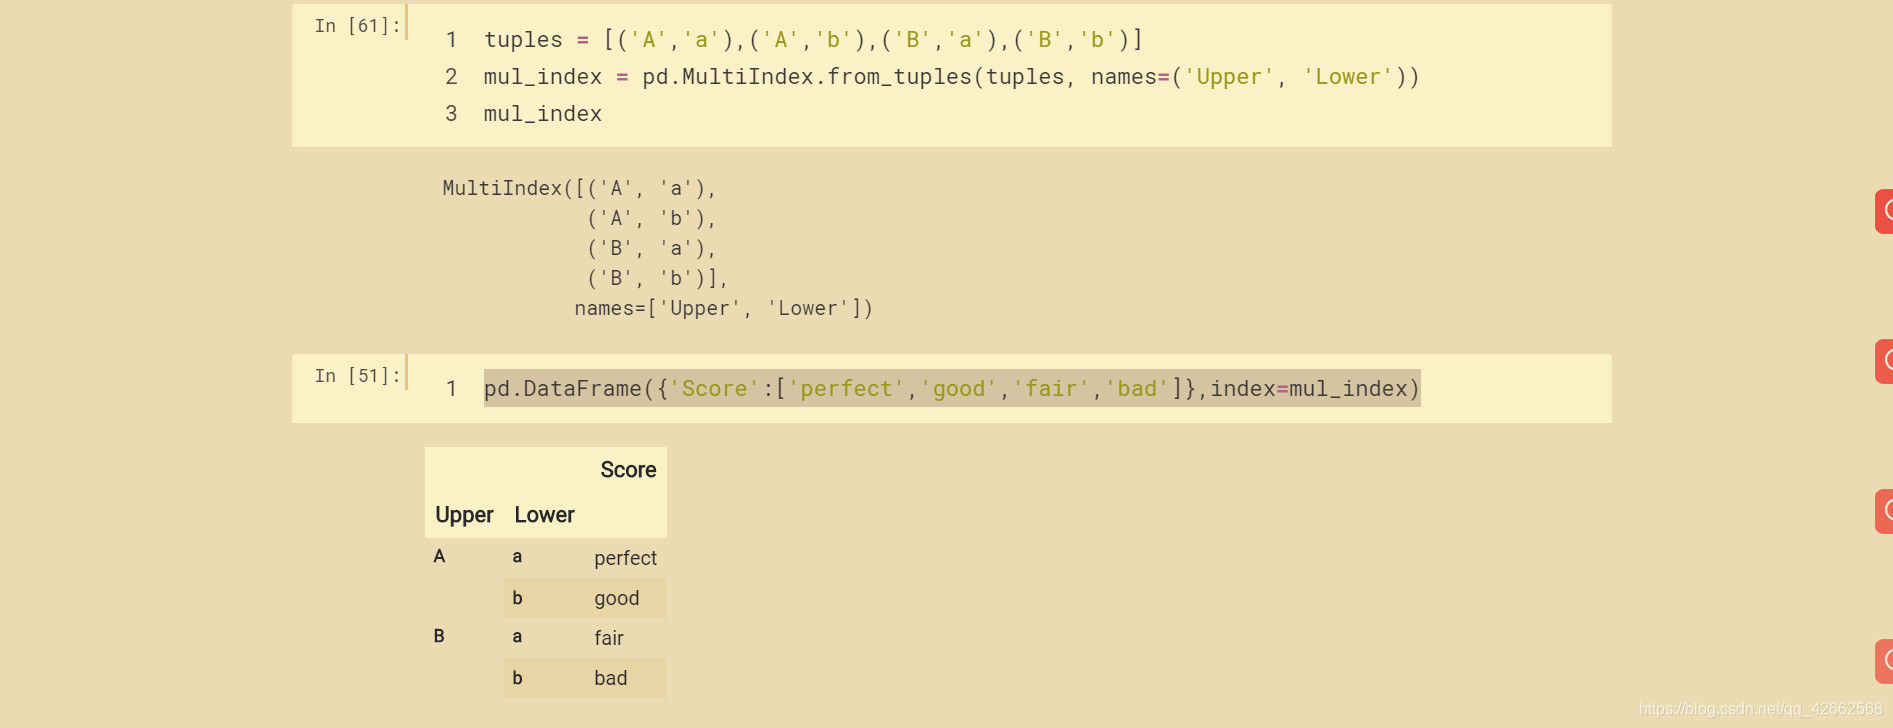This screenshot has width=1893, height=728.
Task: Place cursor in the tuples assignment line
Action: click(x=813, y=40)
